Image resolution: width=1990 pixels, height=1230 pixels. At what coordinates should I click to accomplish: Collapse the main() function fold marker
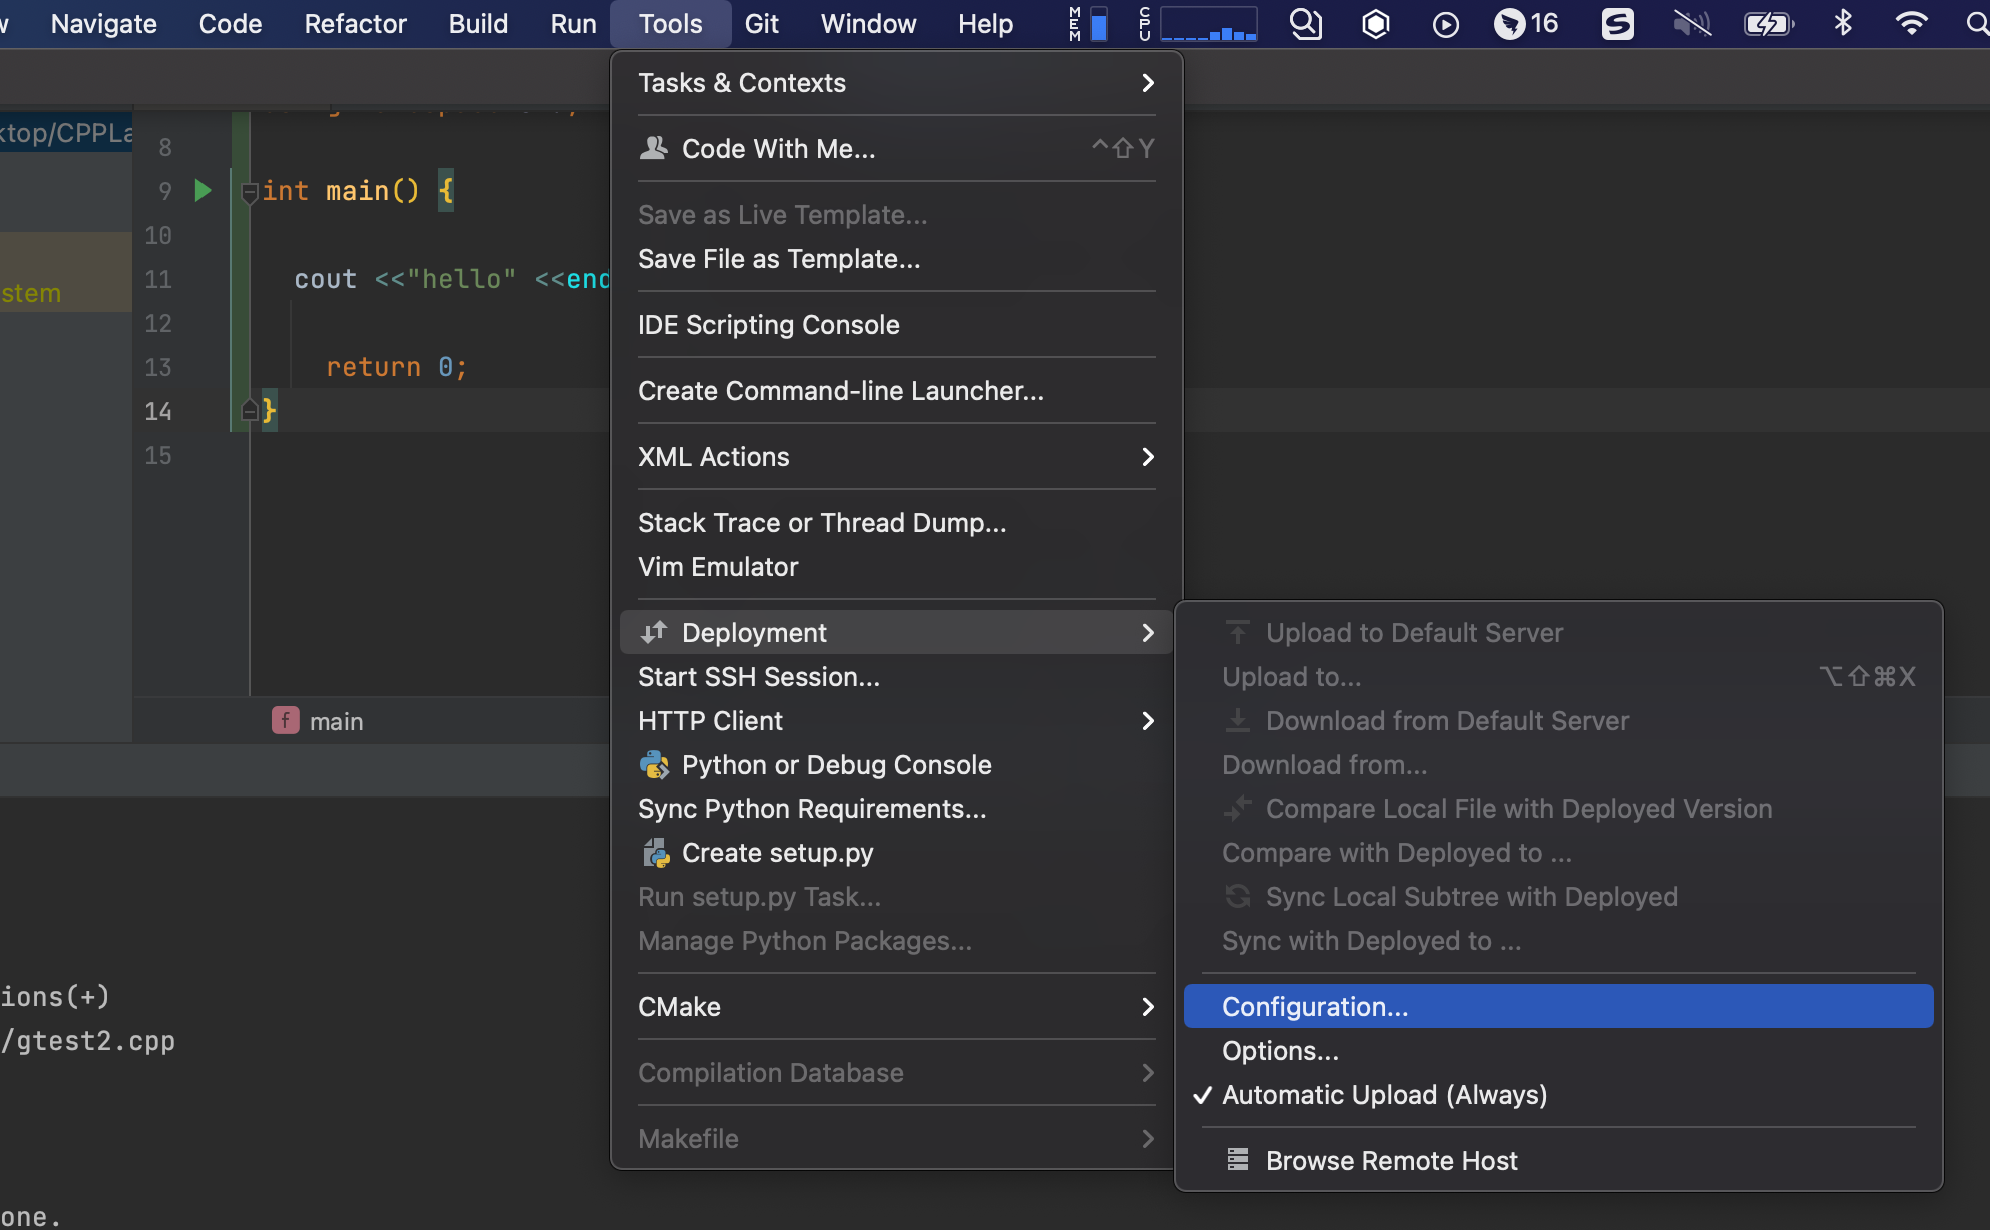click(x=250, y=192)
